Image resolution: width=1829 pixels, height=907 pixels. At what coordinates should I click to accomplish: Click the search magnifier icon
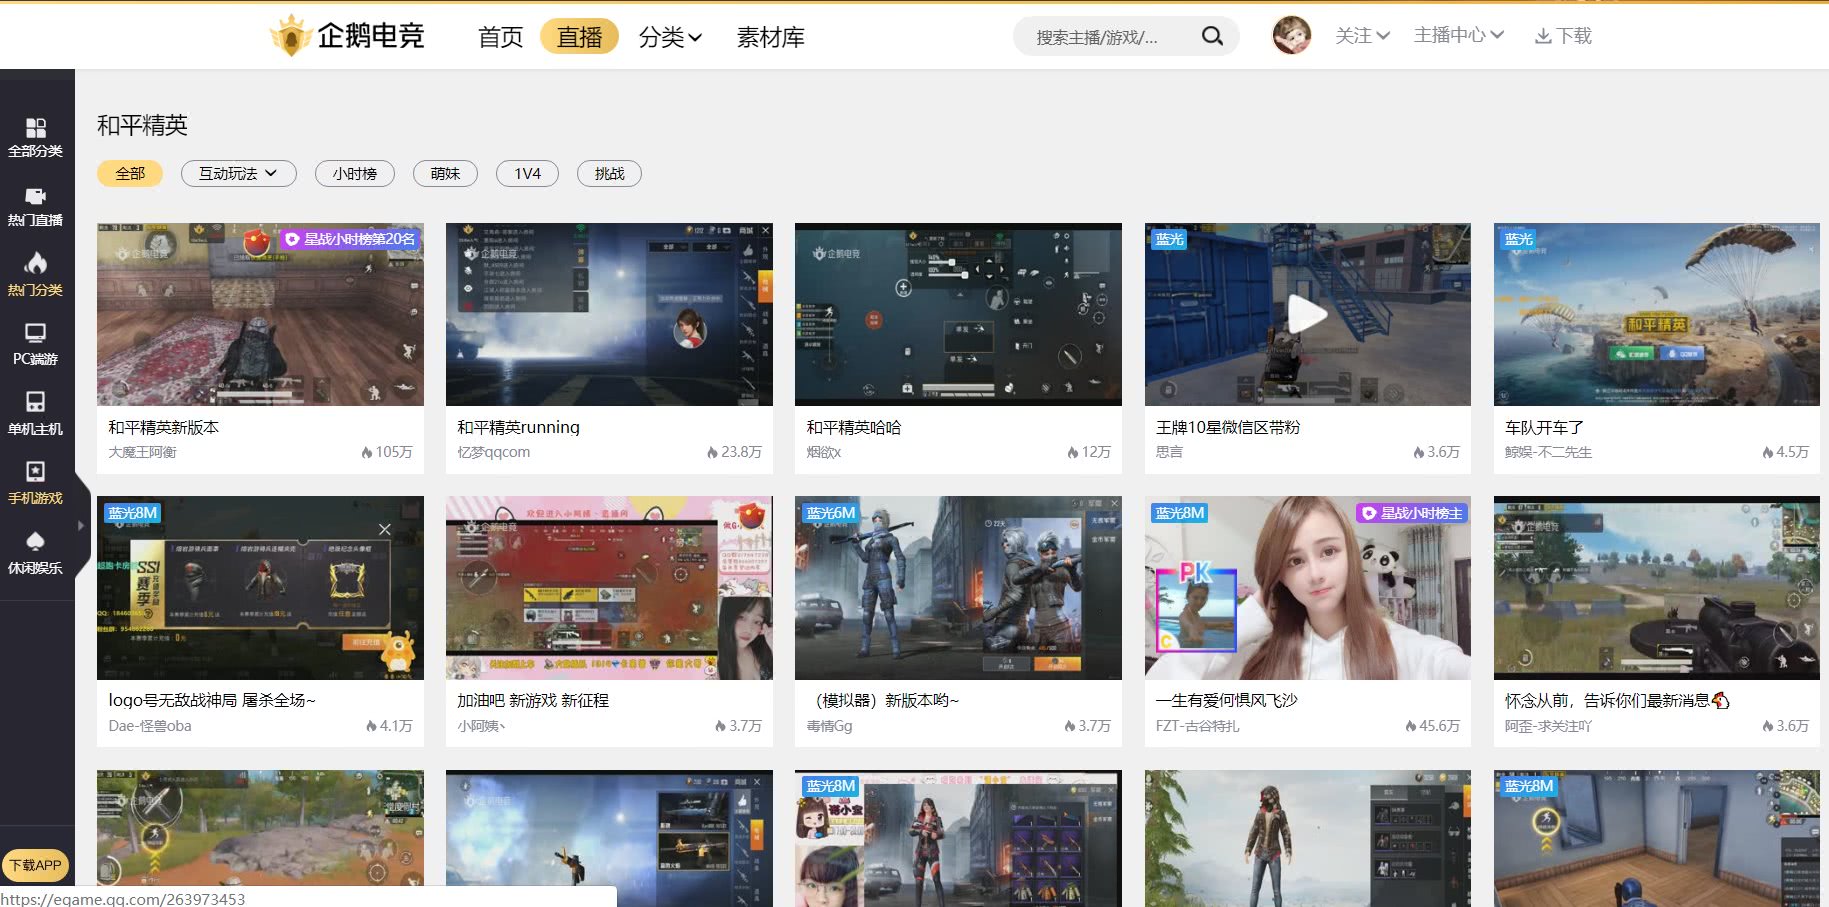click(x=1212, y=36)
